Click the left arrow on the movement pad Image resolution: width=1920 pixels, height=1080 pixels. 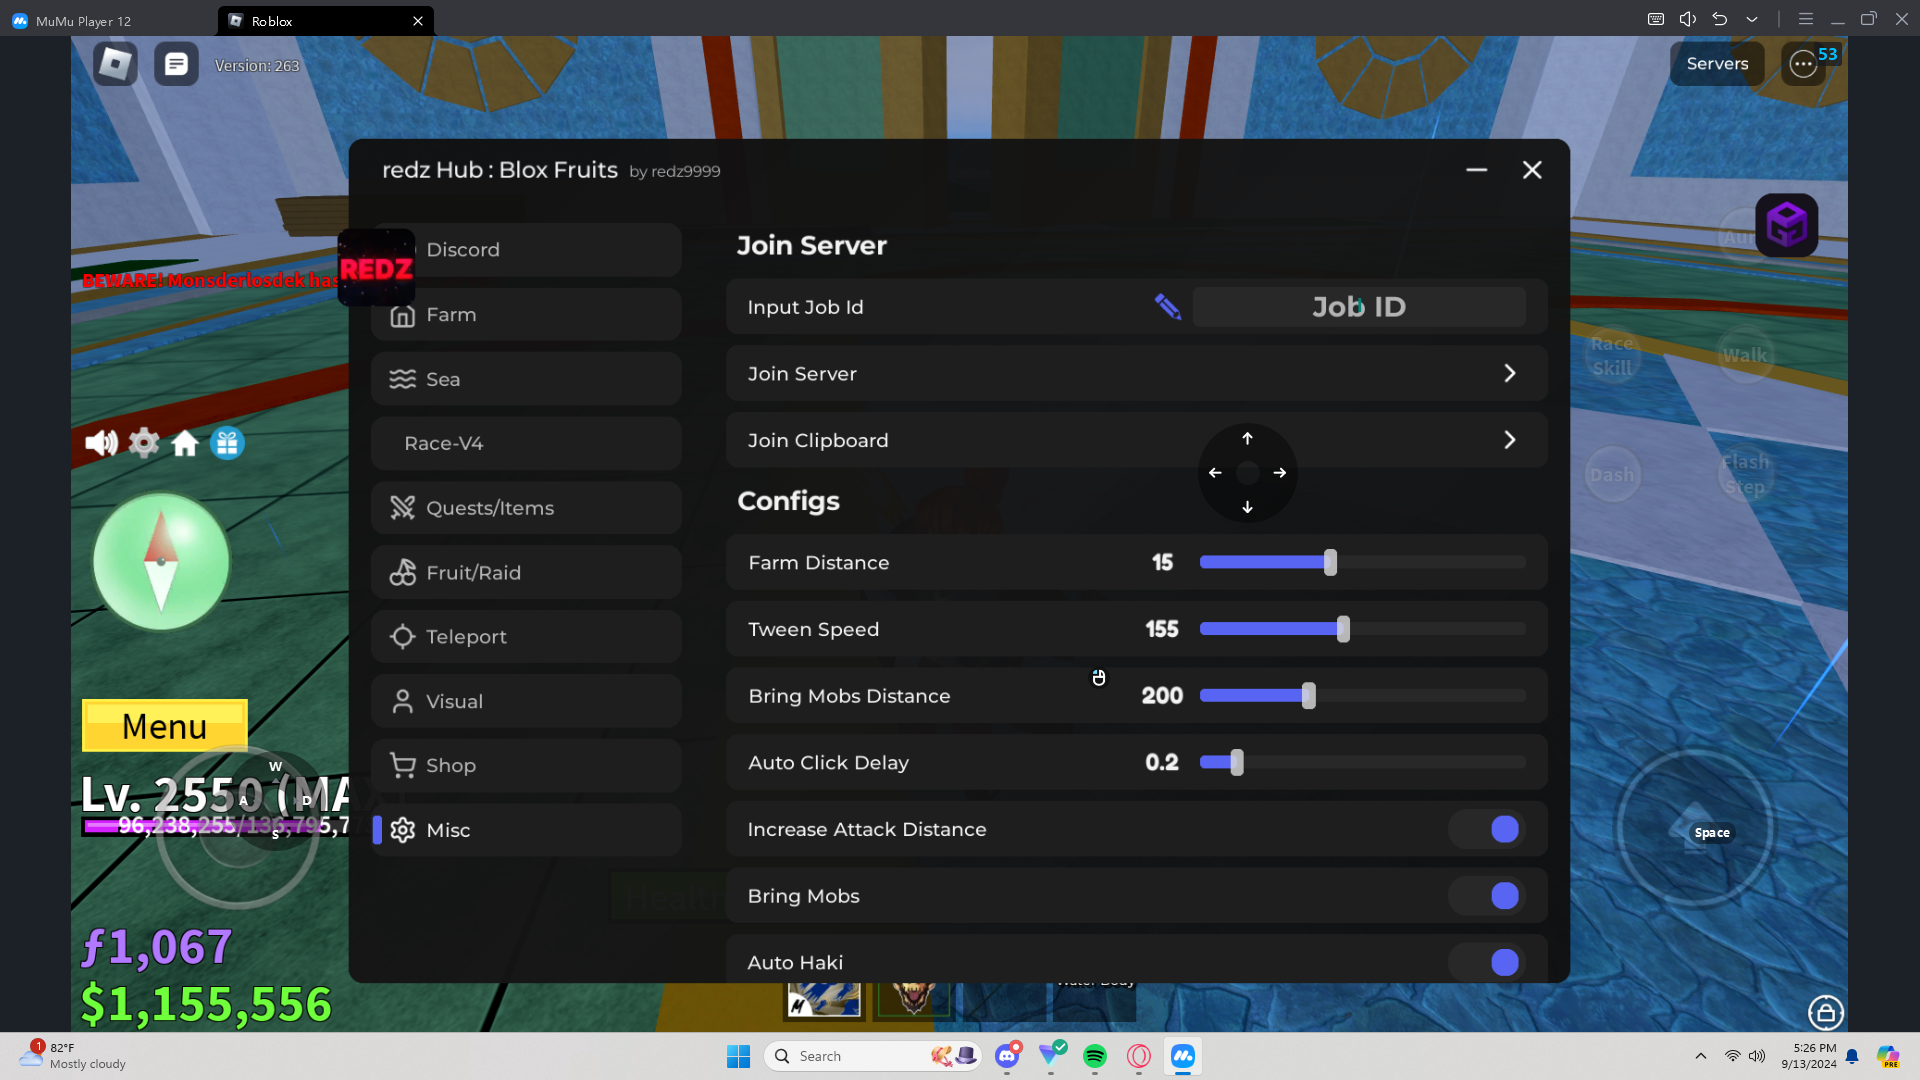(1215, 473)
